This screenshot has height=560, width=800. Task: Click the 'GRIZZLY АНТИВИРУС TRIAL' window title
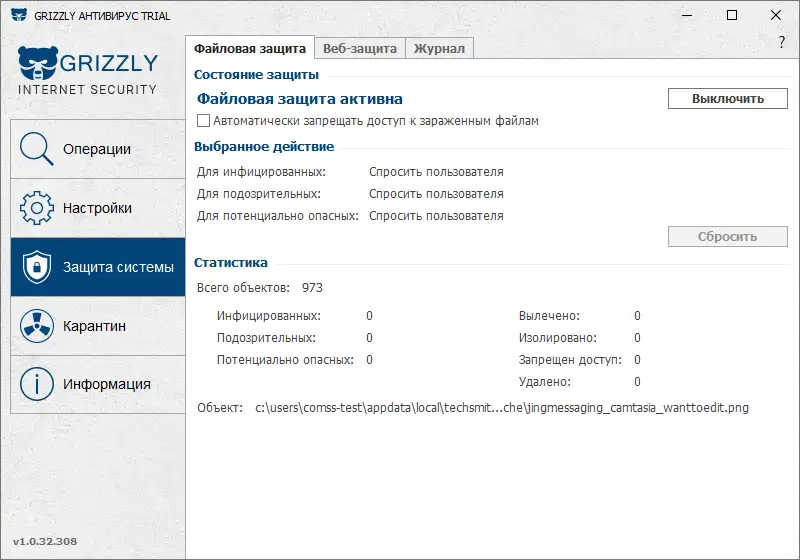click(102, 16)
